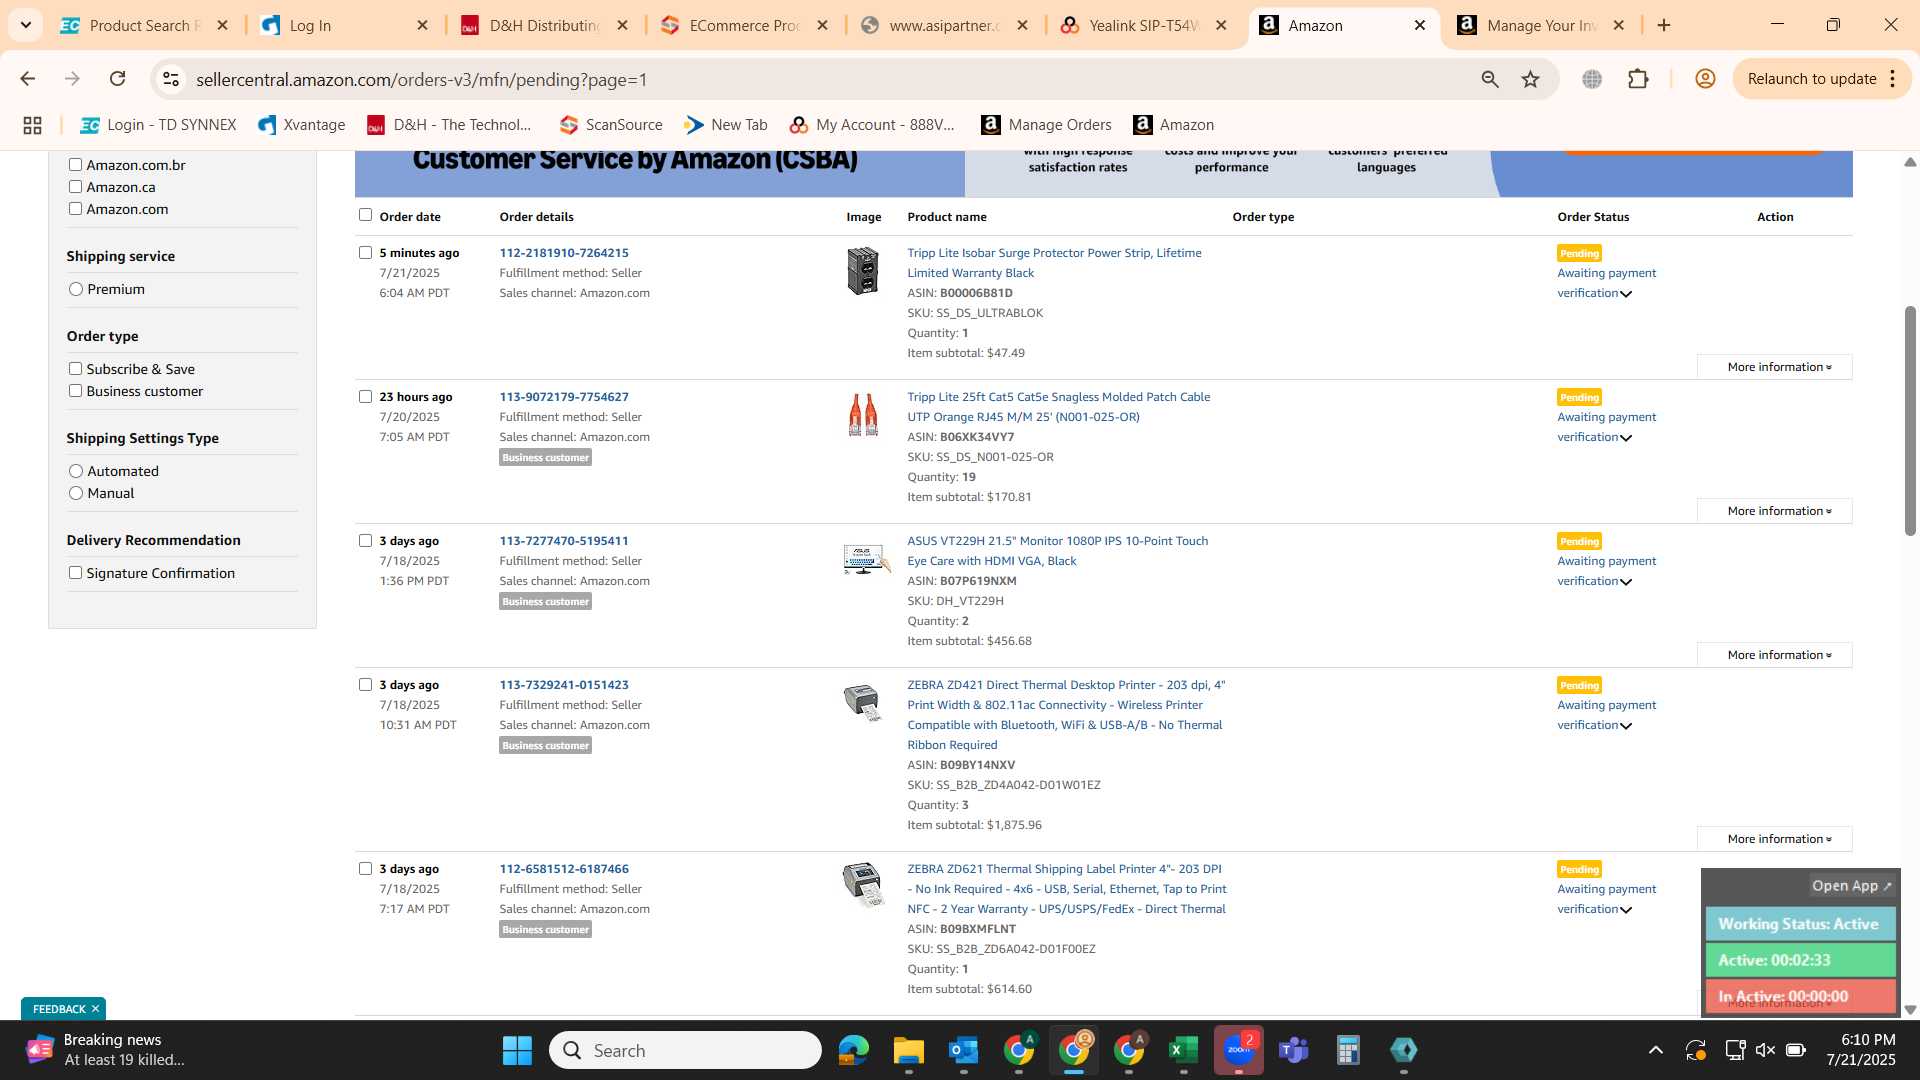The height and width of the screenshot is (1080, 1920).
Task: Open Outlook from the taskbar
Action: pyautogui.click(x=963, y=1050)
